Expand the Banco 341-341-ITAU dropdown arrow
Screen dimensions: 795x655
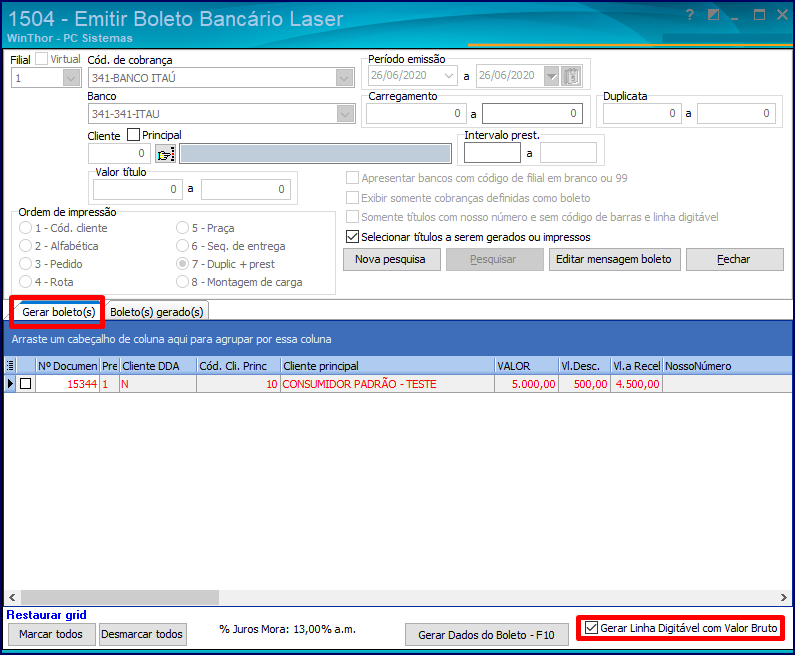coord(345,114)
